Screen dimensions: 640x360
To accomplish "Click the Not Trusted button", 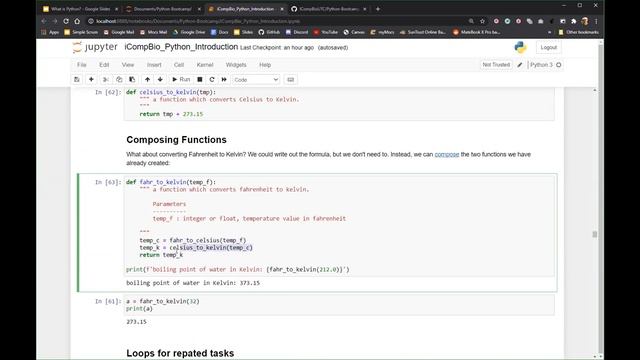I will [x=496, y=65].
